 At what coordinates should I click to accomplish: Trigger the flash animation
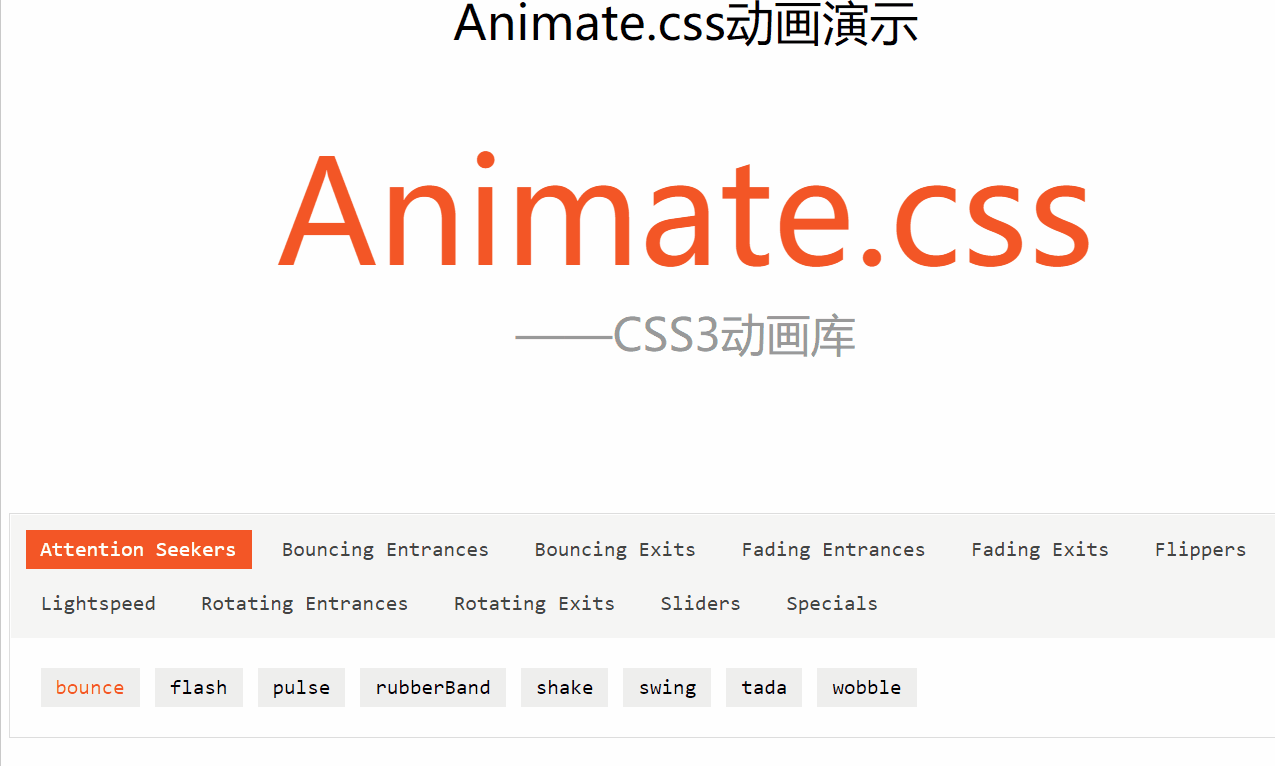pyautogui.click(x=198, y=687)
